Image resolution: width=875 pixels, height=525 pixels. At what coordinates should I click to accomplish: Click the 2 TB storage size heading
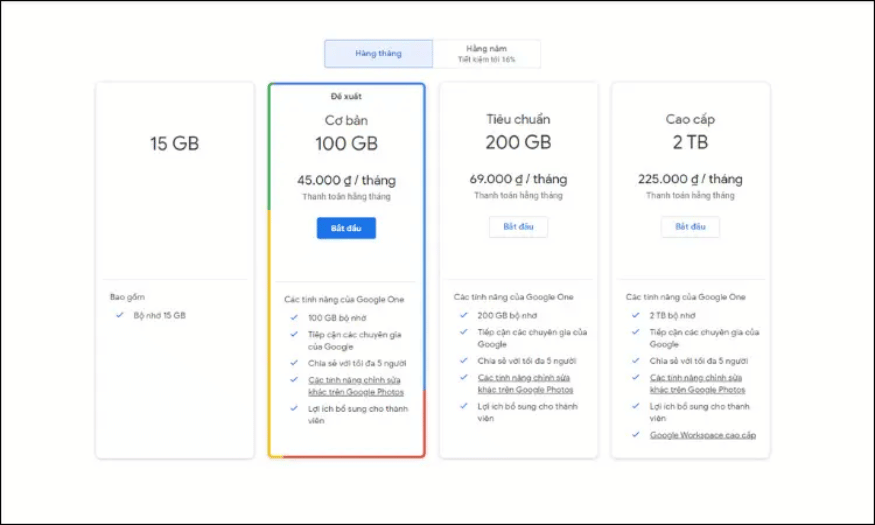690,142
